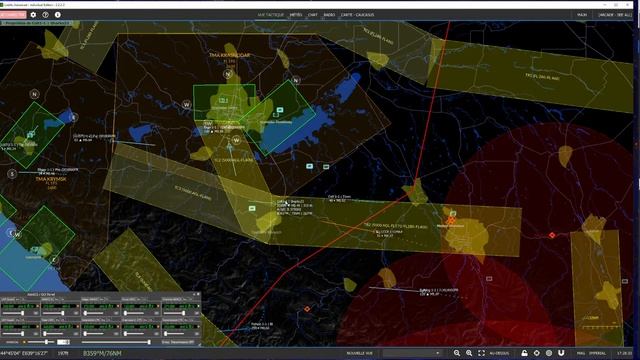The image size is (640, 360).
Task: Select the red diamond marker over Mineralnye Vody
Action: (451, 220)
